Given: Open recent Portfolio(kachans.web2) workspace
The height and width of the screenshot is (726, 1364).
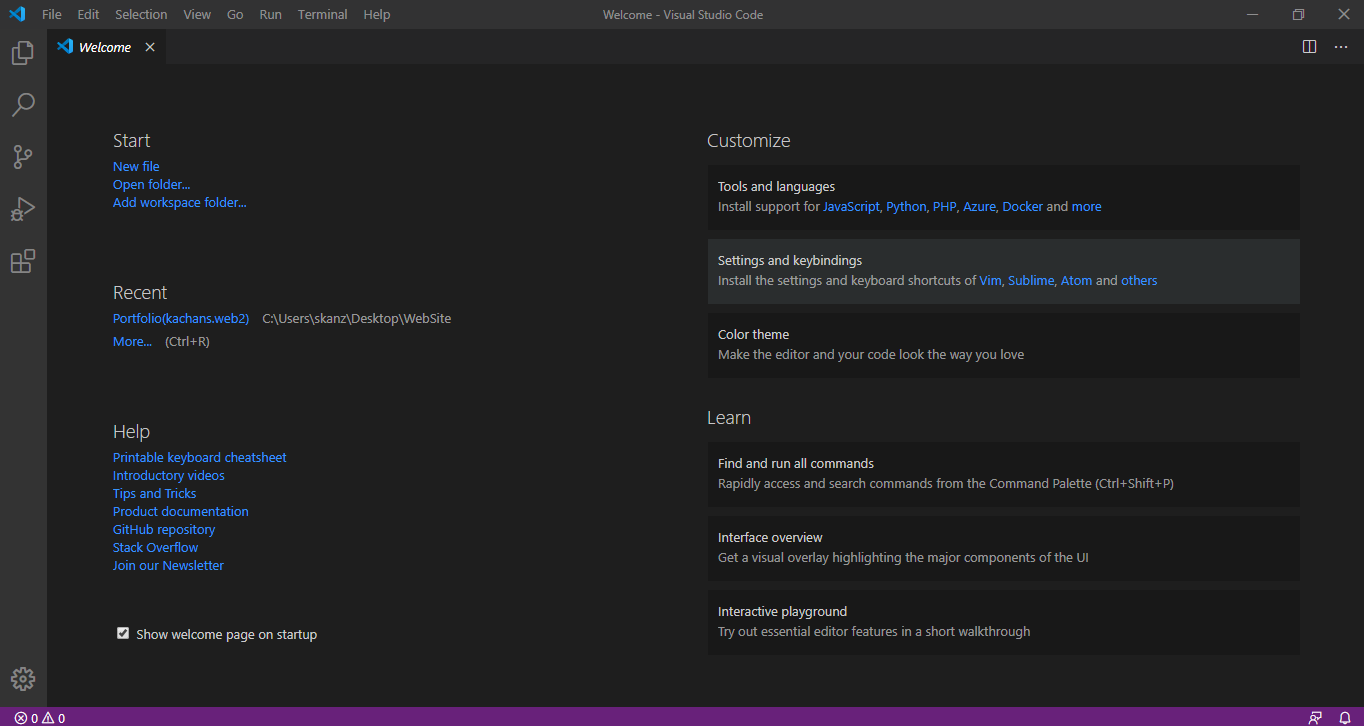Looking at the screenshot, I should 181,318.
